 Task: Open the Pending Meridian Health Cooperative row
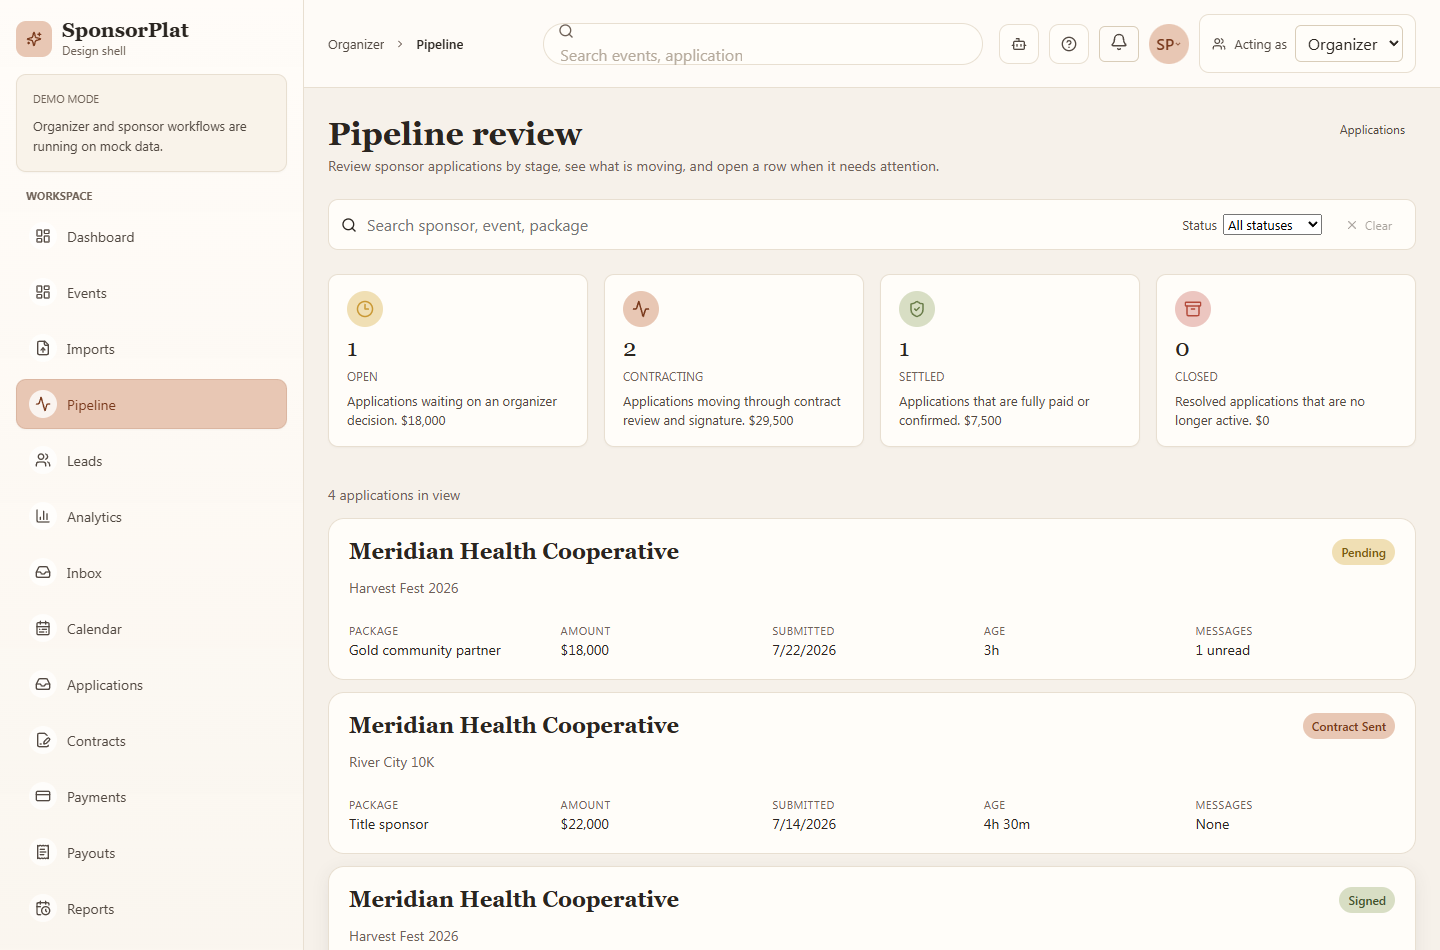coord(872,599)
